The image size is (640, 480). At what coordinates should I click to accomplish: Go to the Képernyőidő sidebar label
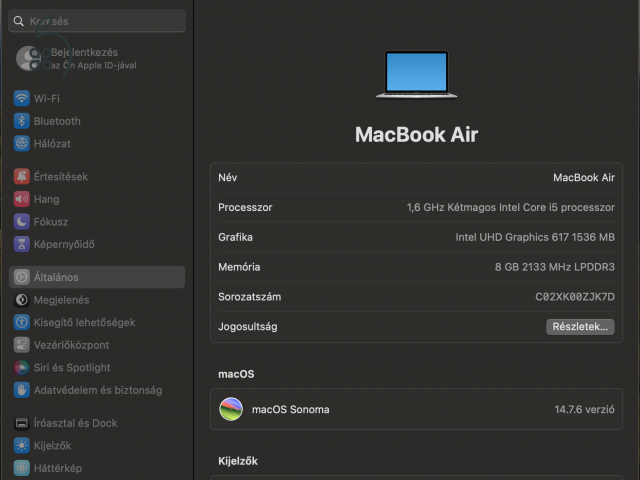click(x=64, y=244)
